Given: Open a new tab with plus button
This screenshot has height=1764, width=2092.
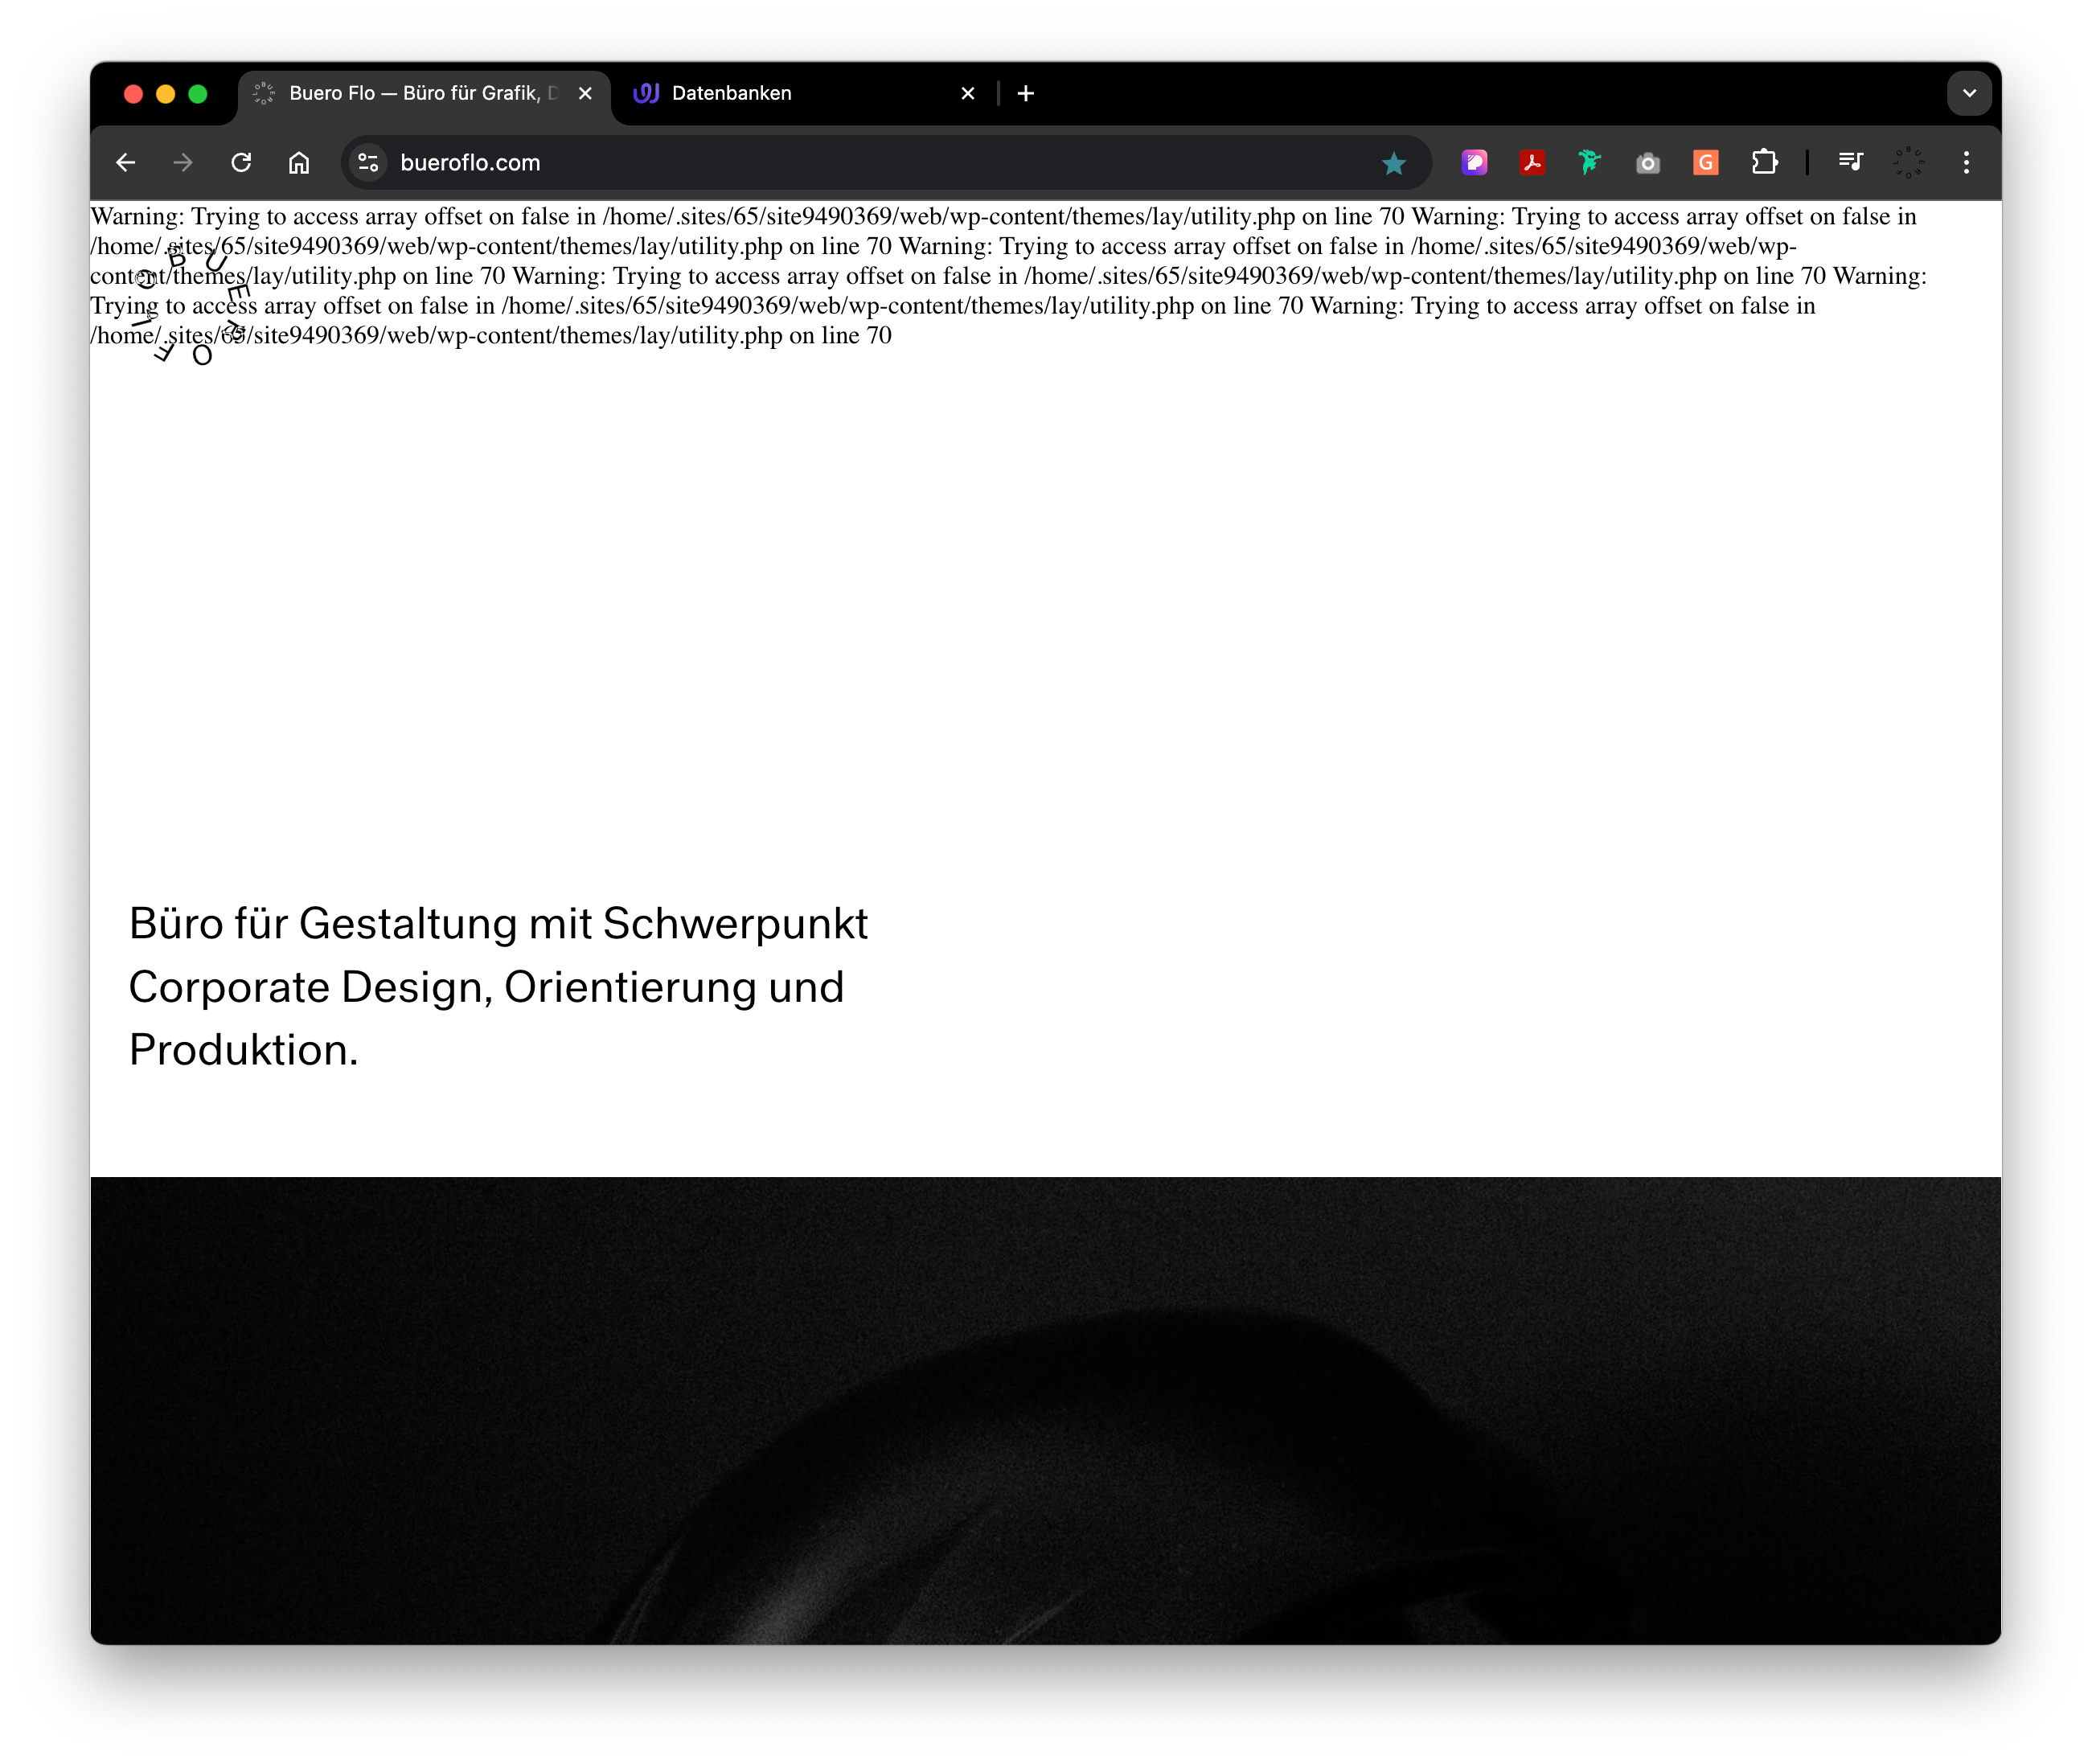Looking at the screenshot, I should coord(1026,94).
